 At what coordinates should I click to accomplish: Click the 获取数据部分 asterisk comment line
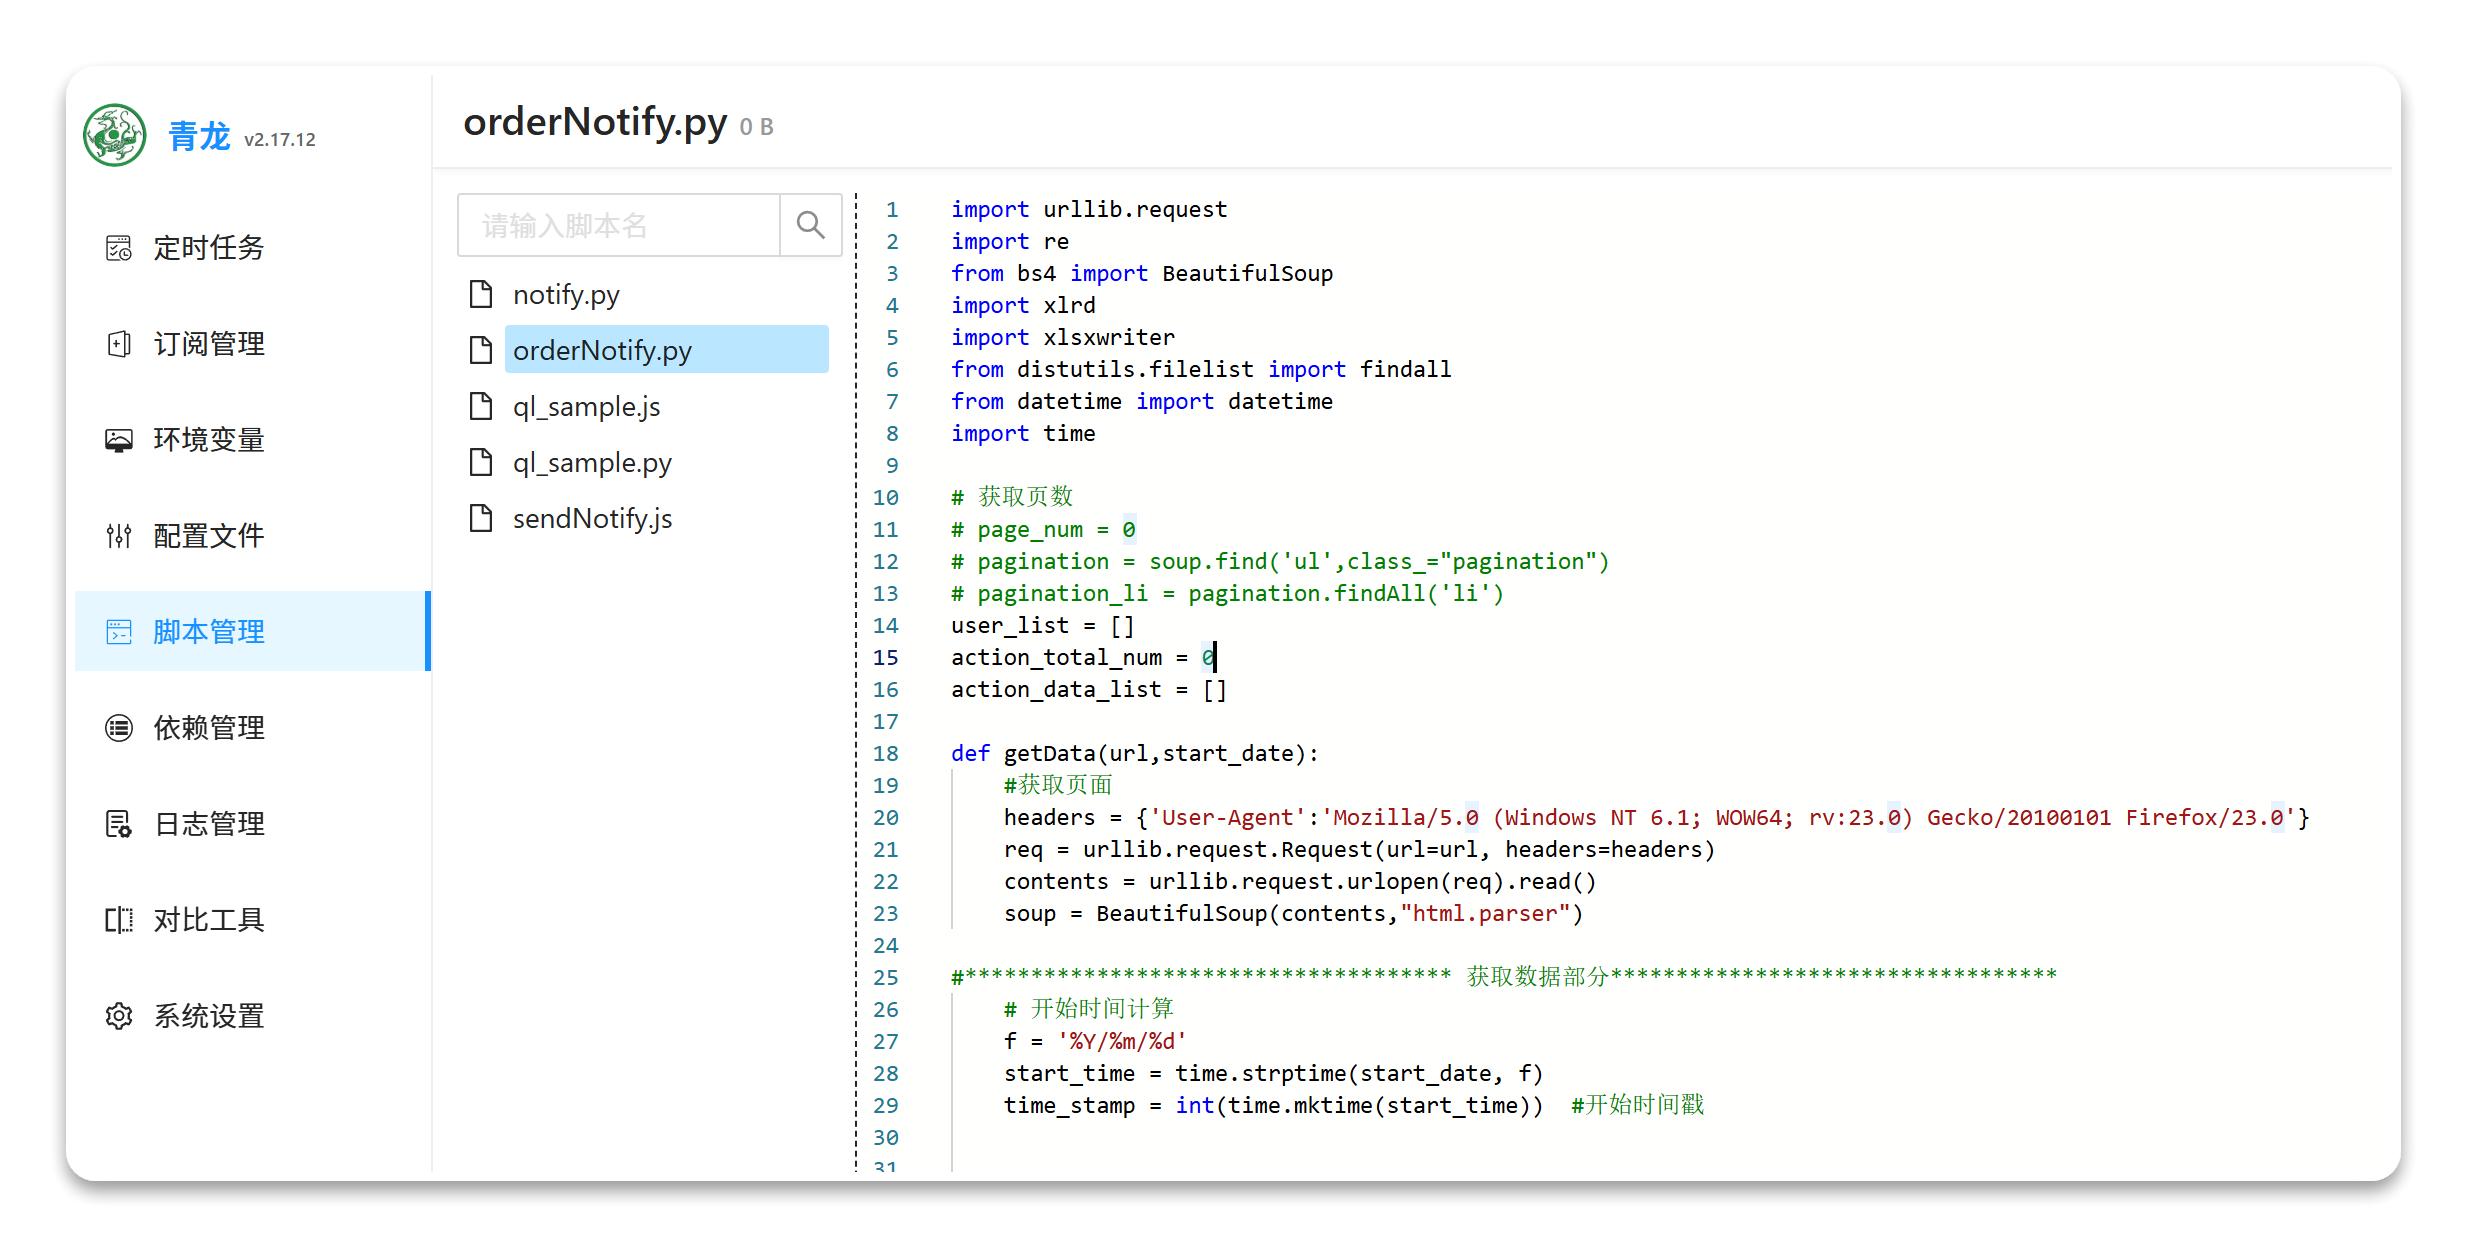tap(1504, 976)
